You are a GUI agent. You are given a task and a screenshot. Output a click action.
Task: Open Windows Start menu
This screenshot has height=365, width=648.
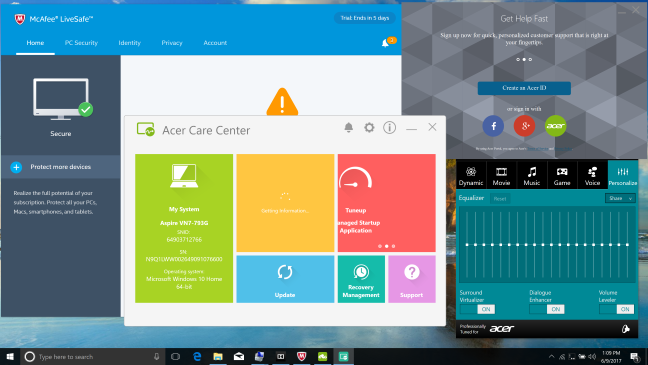pyautogui.click(x=10, y=356)
